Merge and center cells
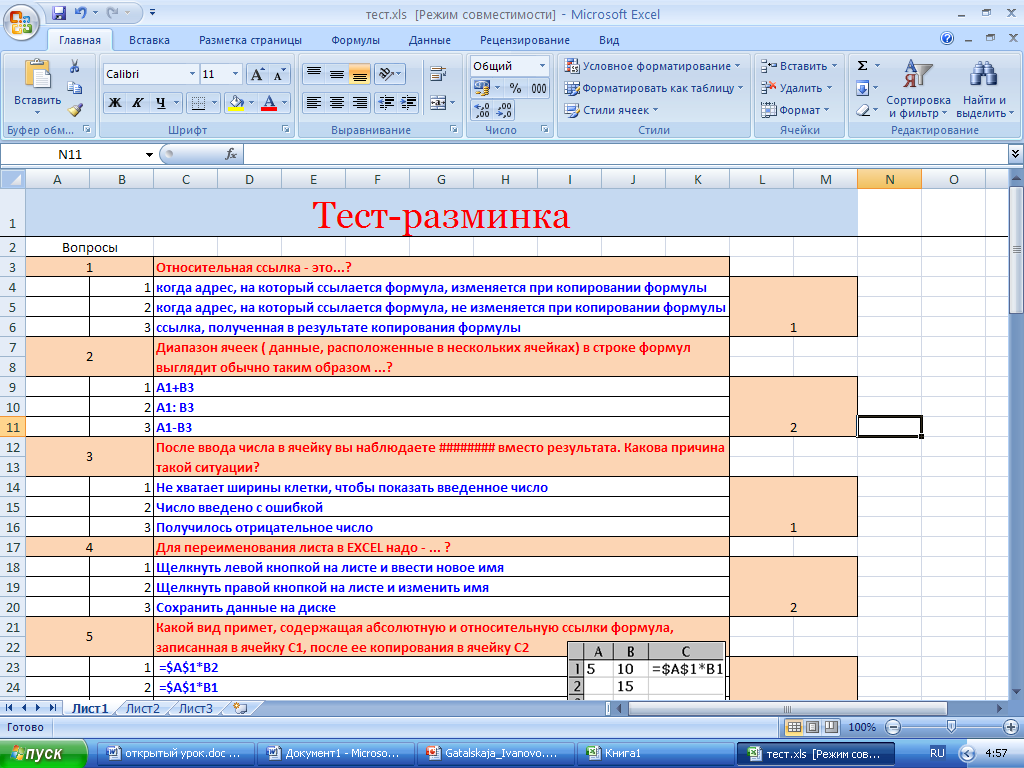Screen dimensions: 1024x768 click(438, 103)
